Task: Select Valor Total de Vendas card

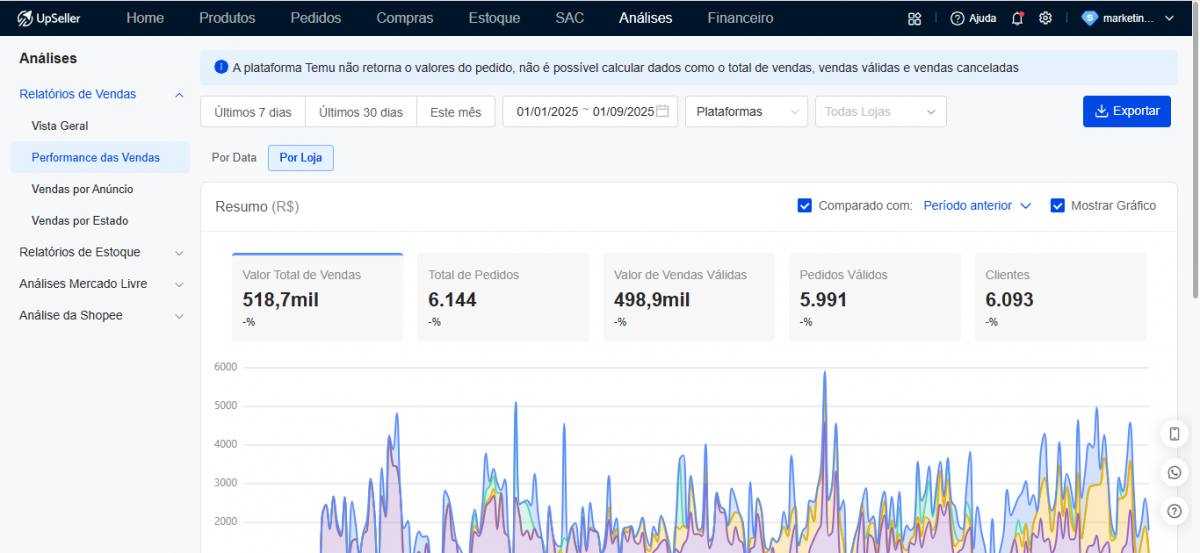Action: [x=317, y=297]
